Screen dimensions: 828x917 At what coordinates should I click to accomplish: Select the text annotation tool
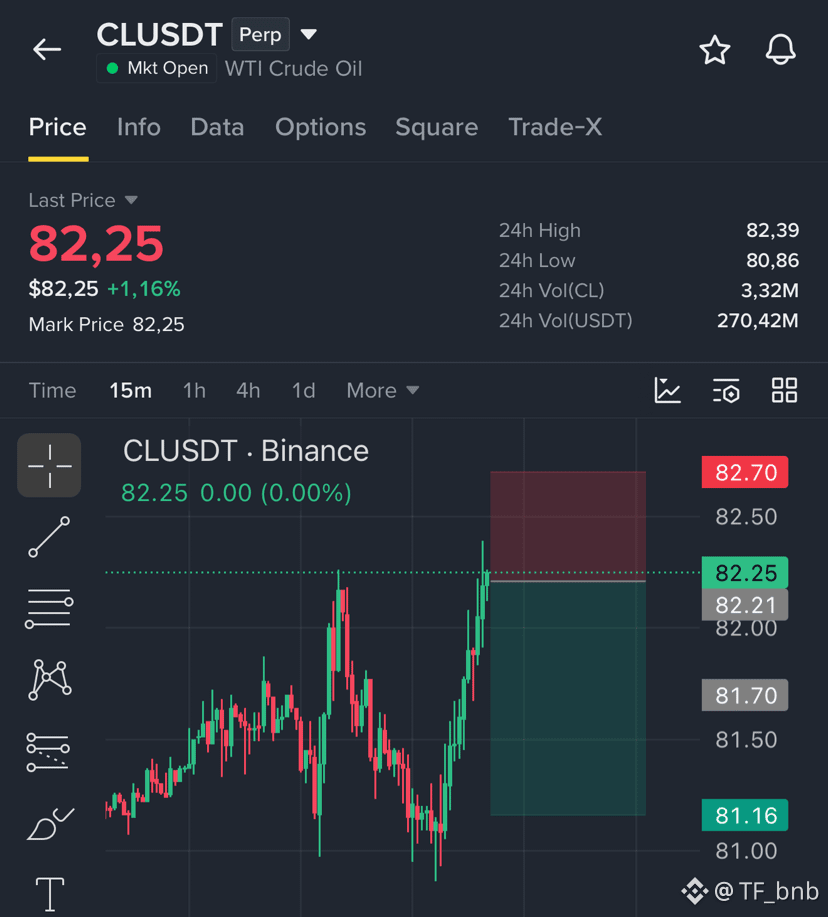(x=50, y=894)
